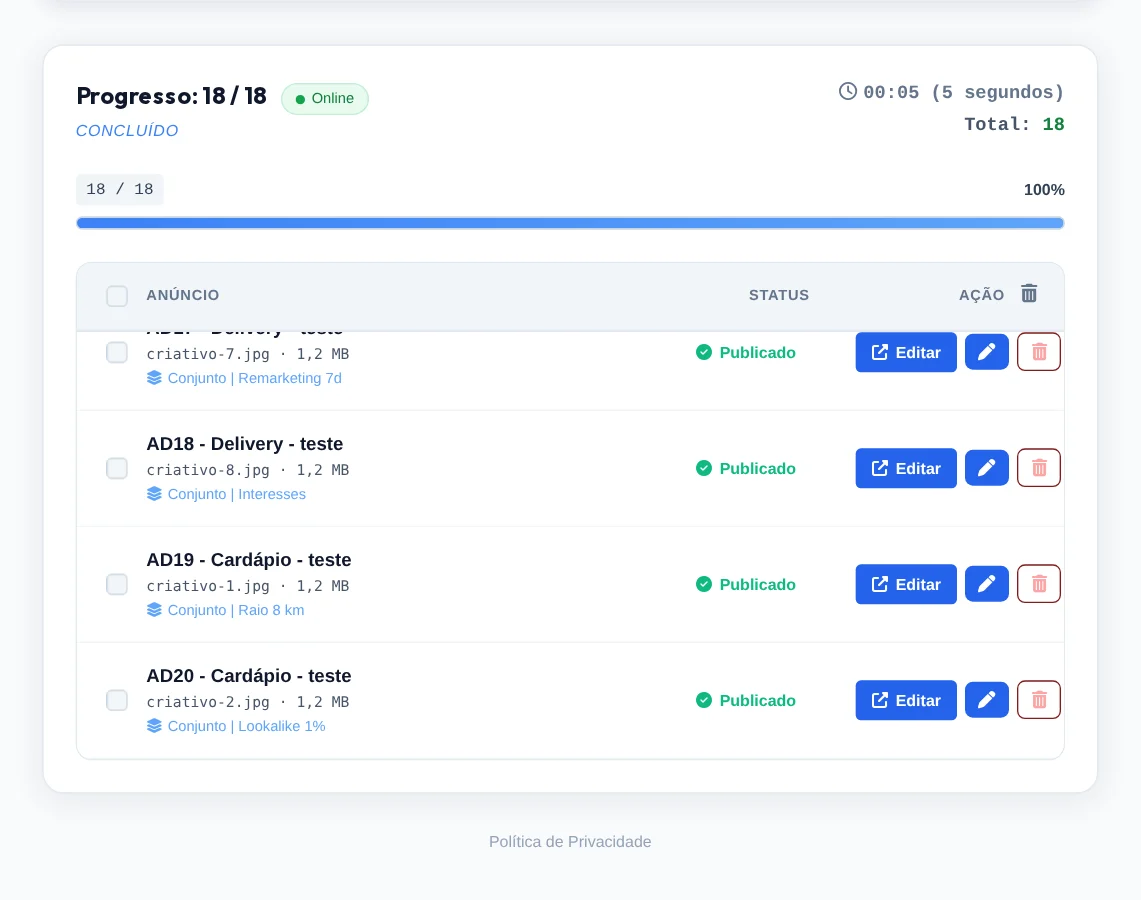1141x900 pixels.
Task: Click the blue progress bar showing 100%
Action: coord(570,223)
